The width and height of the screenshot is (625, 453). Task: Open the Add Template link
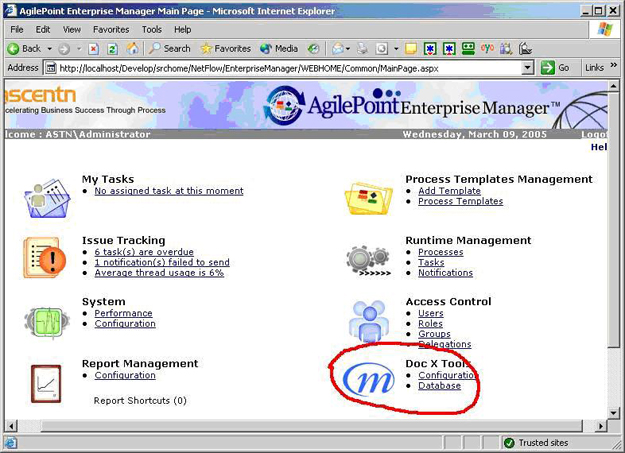pyautogui.click(x=449, y=191)
